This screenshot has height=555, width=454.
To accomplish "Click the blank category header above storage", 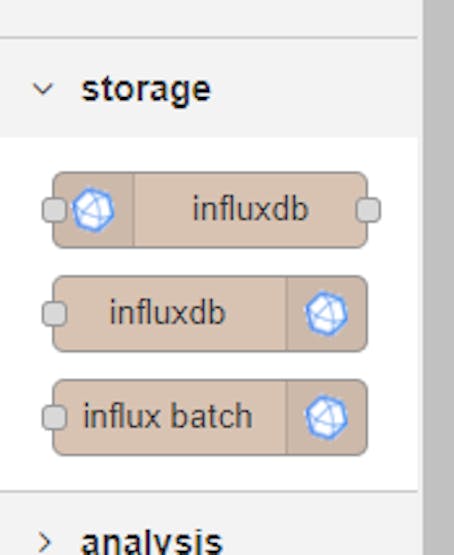I will click(209, 18).
